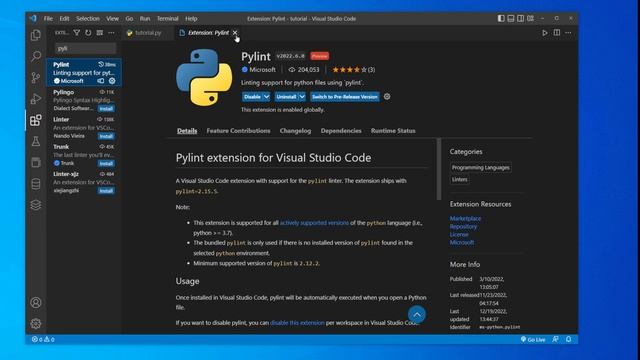This screenshot has width=640, height=360.
Task: Clear extensions search results icon
Action: point(100,33)
